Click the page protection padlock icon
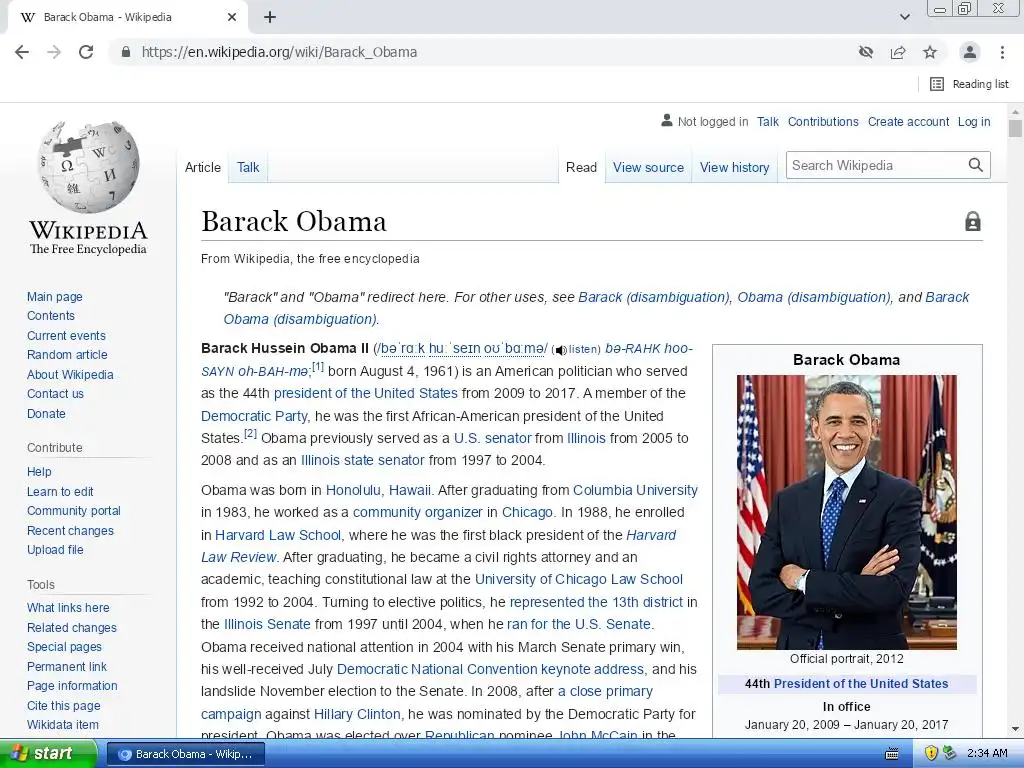The width and height of the screenshot is (1024, 768). [x=973, y=221]
